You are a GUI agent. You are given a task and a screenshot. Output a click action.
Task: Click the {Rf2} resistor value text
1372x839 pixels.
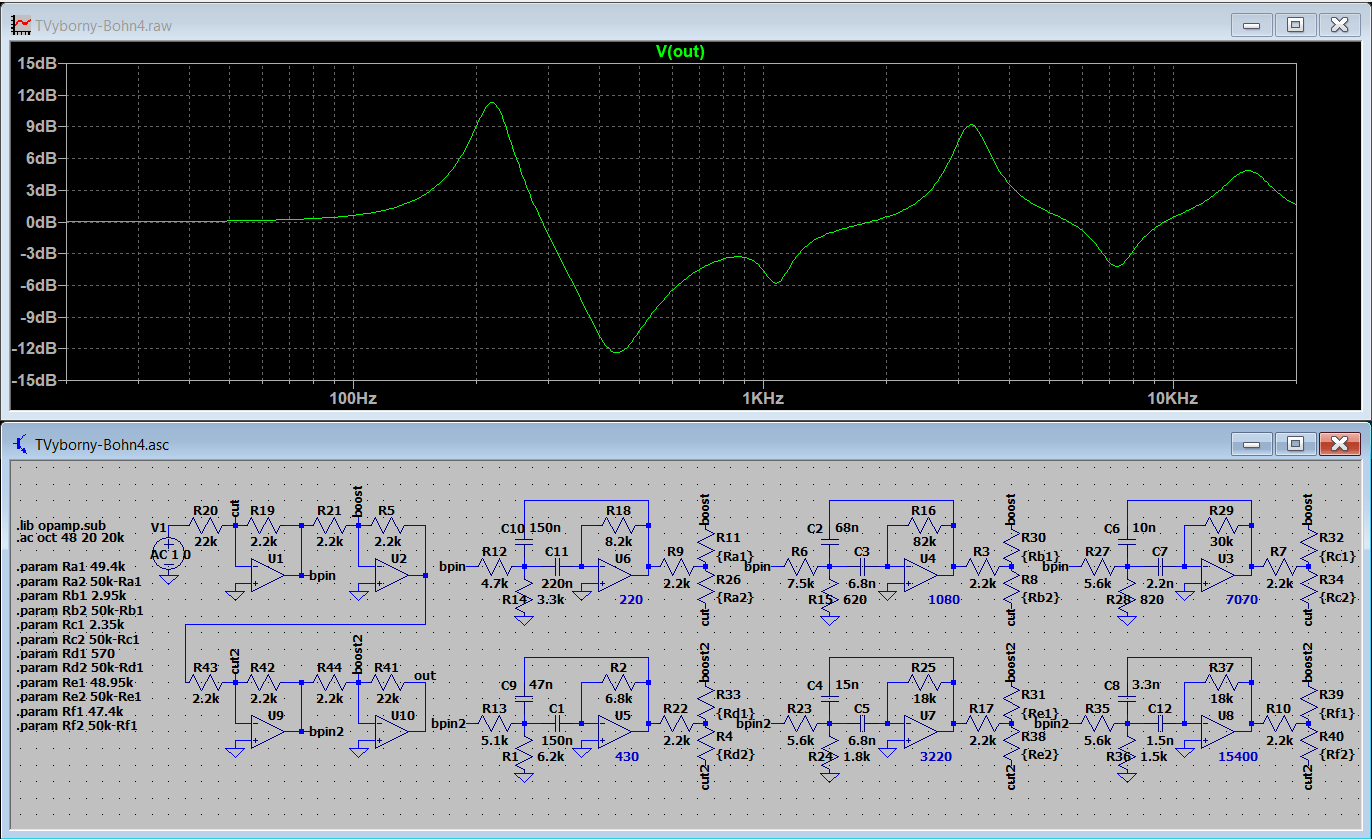coord(1337,754)
